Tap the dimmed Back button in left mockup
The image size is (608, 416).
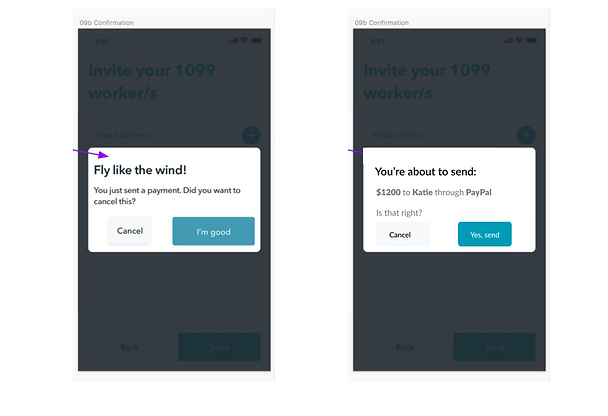(130, 347)
